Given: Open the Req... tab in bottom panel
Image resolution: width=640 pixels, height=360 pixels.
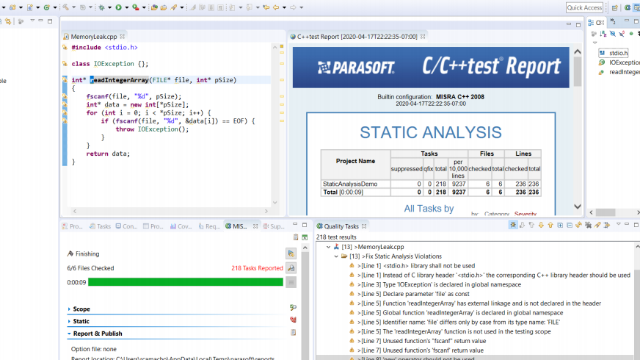Looking at the screenshot, I should pyautogui.click(x=209, y=226).
